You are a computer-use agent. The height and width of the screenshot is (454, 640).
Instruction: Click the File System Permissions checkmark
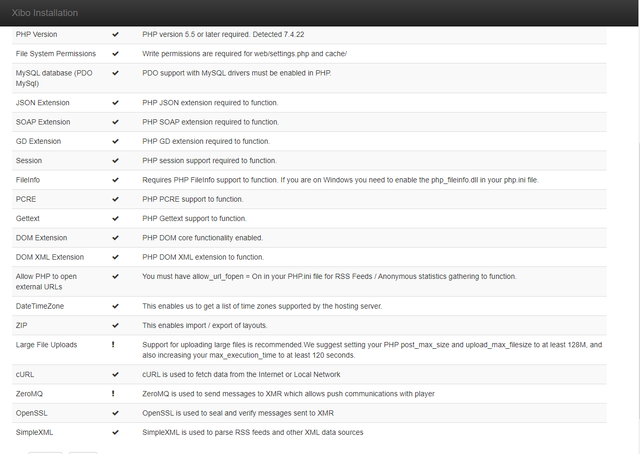click(x=116, y=53)
